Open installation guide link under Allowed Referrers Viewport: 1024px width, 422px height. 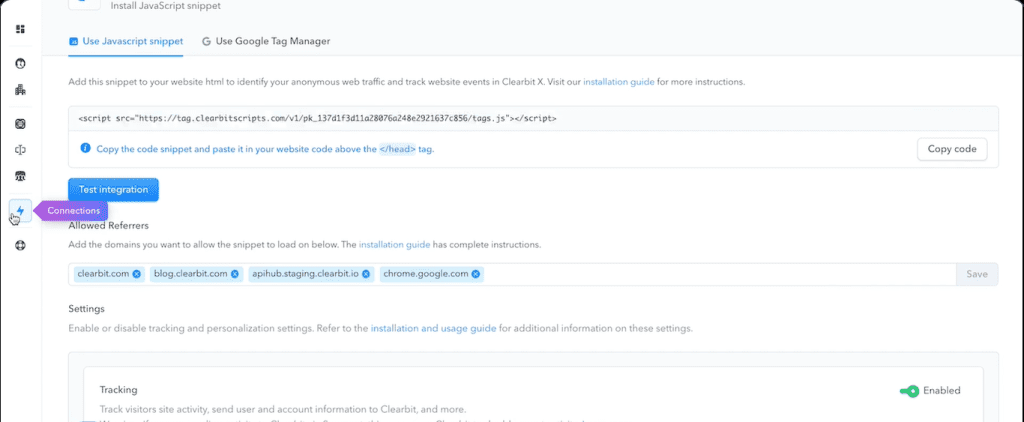click(394, 245)
